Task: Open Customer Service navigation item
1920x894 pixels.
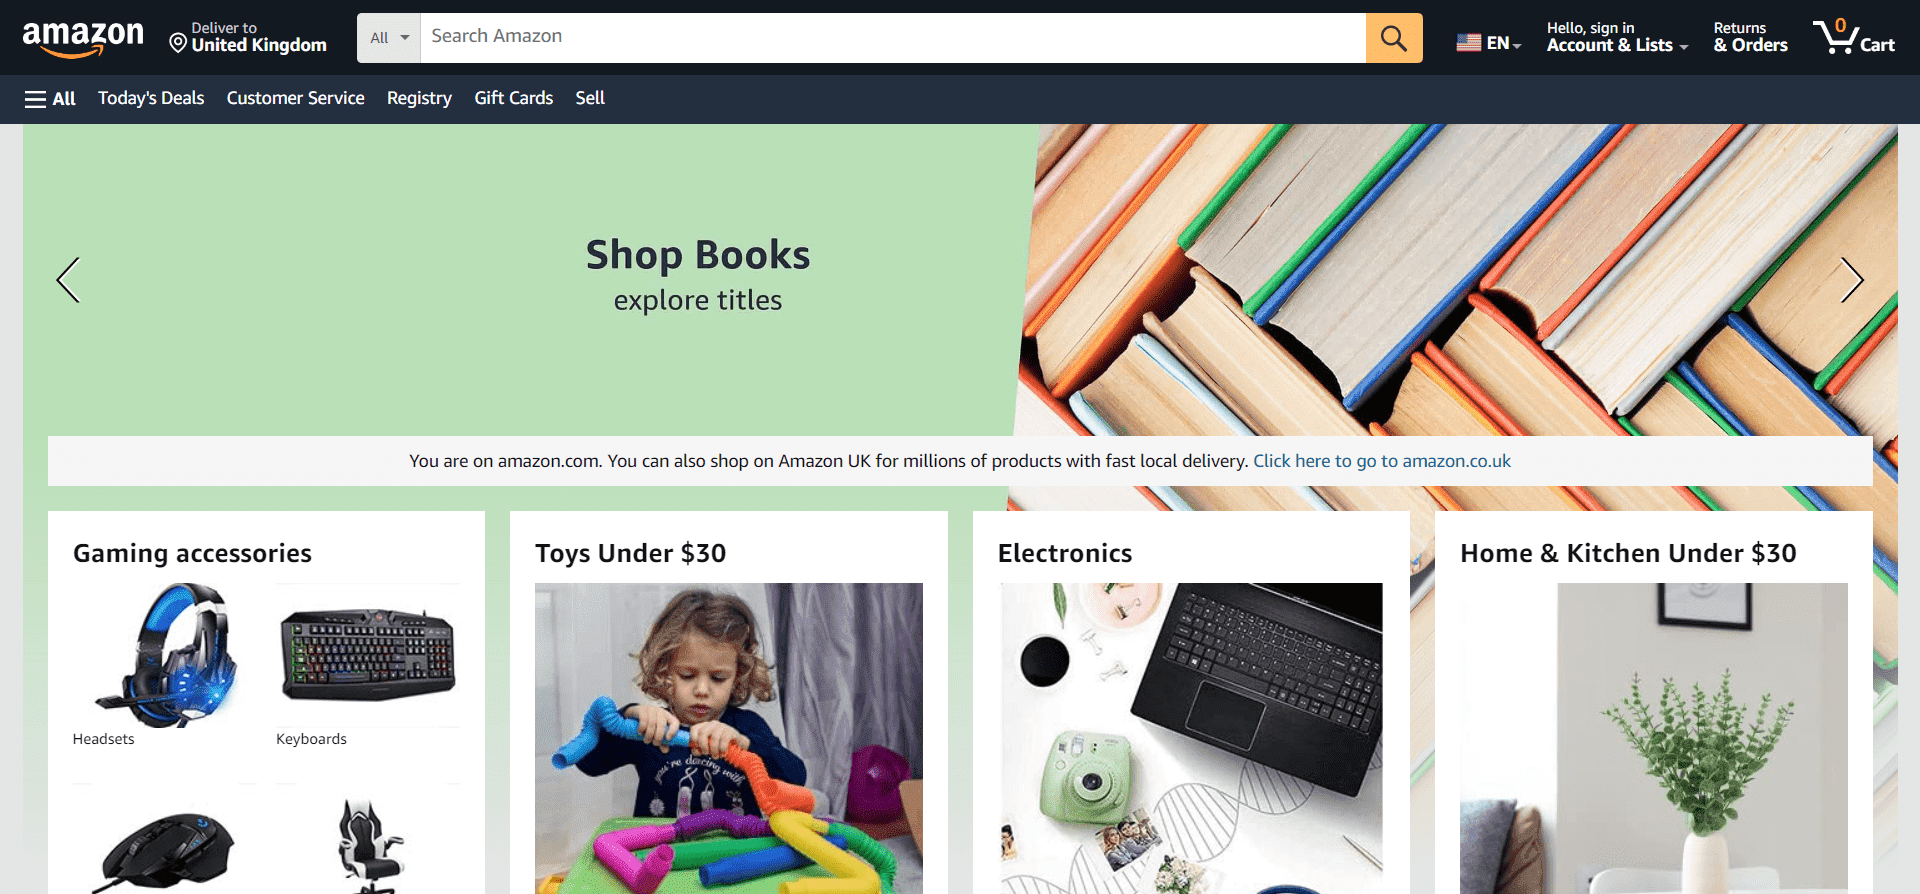Action: [295, 98]
